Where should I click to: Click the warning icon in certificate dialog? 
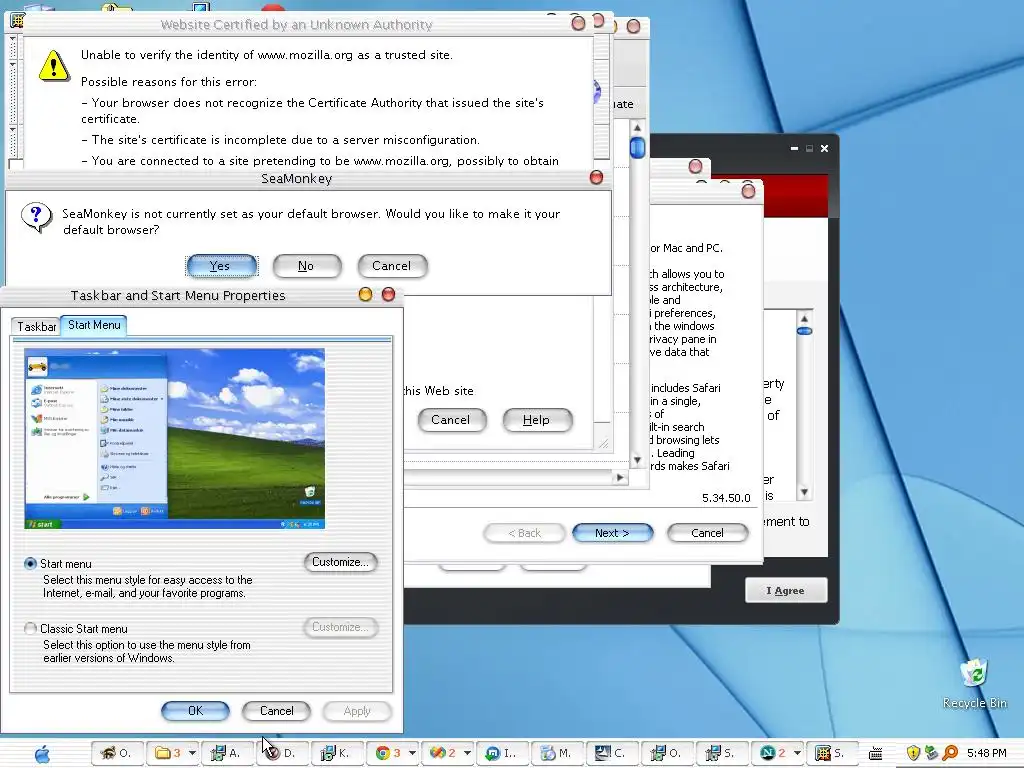point(54,66)
